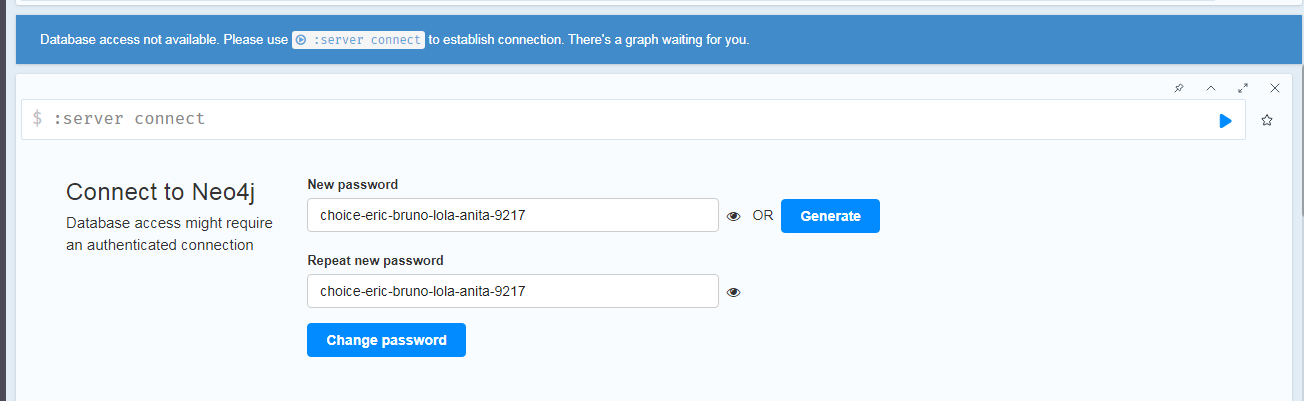Save command as favorite with star icon

pyautogui.click(x=1267, y=120)
